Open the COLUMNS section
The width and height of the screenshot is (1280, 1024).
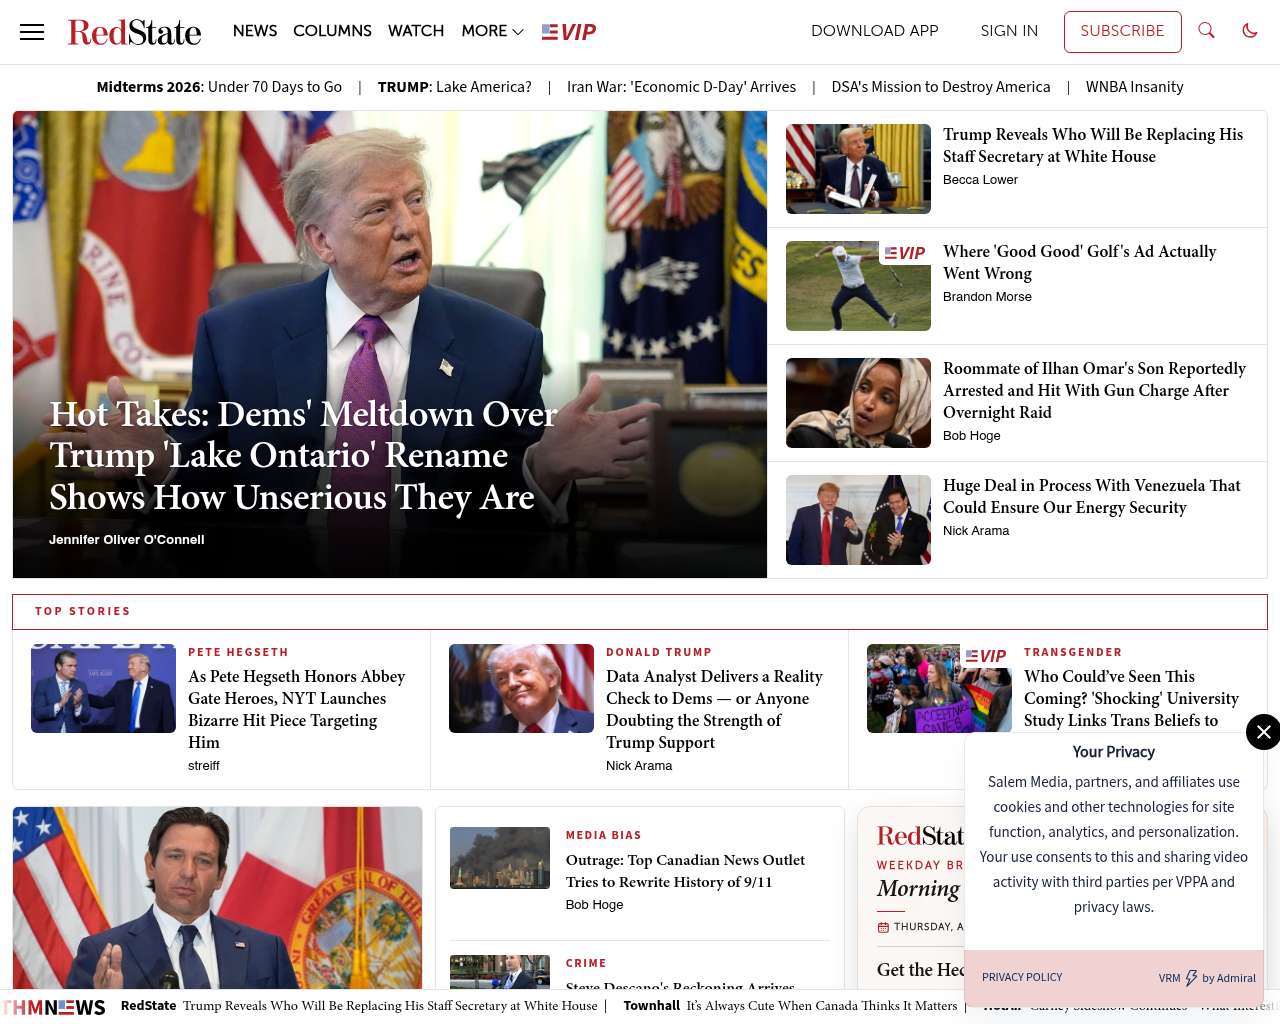(332, 31)
